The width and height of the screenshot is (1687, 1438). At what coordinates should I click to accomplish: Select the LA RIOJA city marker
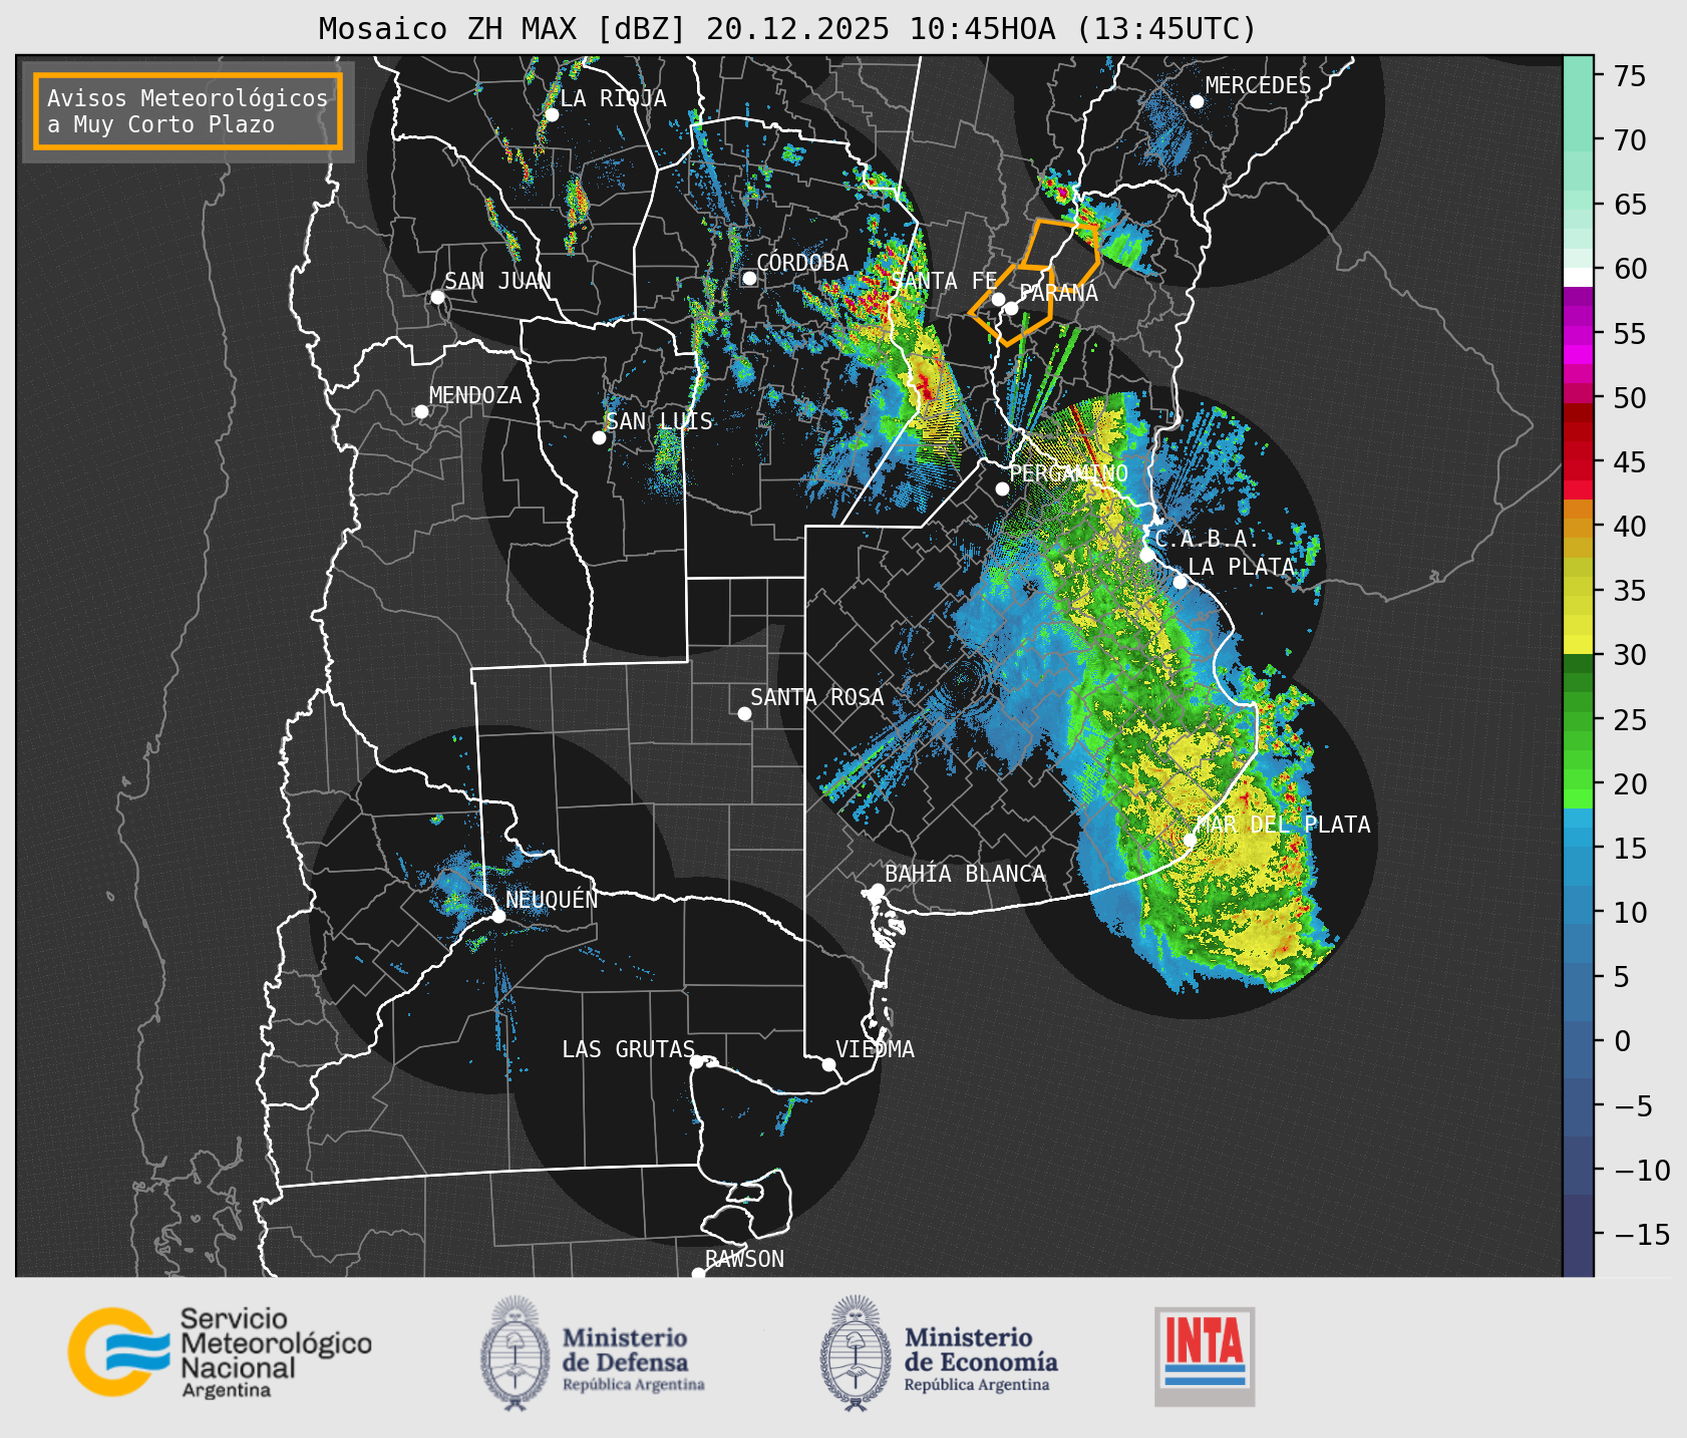551,115
